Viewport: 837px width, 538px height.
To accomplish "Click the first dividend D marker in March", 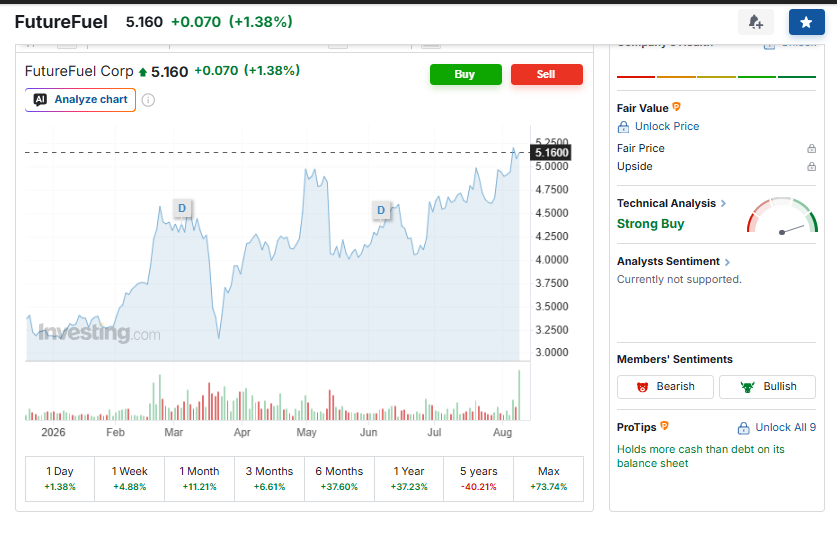I will coord(182,208).
